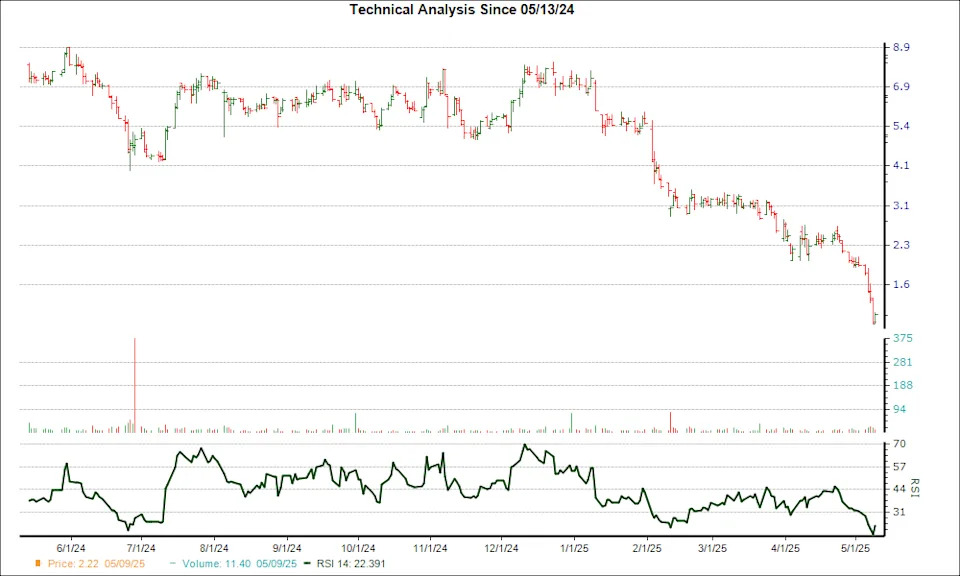Click the 6/1/24 date label
Image resolution: width=960 pixels, height=576 pixels.
71,548
